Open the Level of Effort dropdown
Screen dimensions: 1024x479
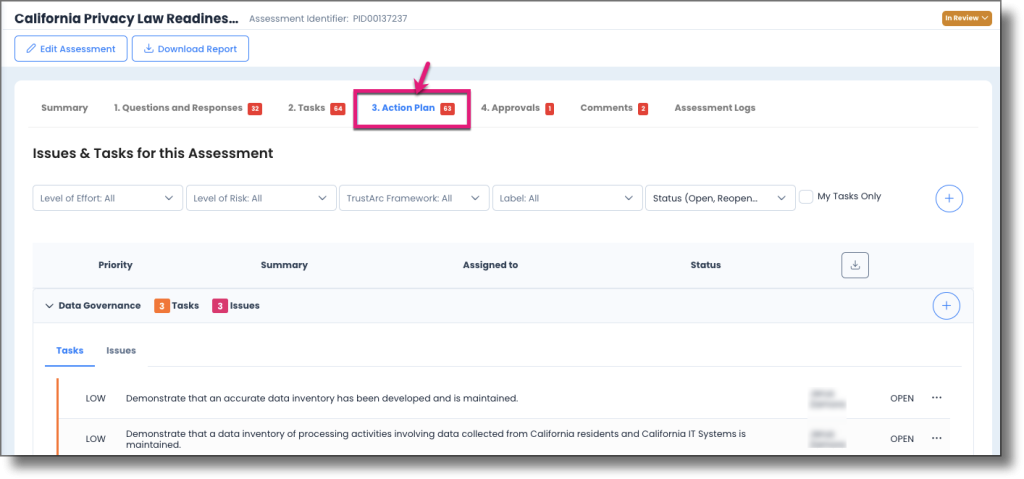click(x=108, y=199)
